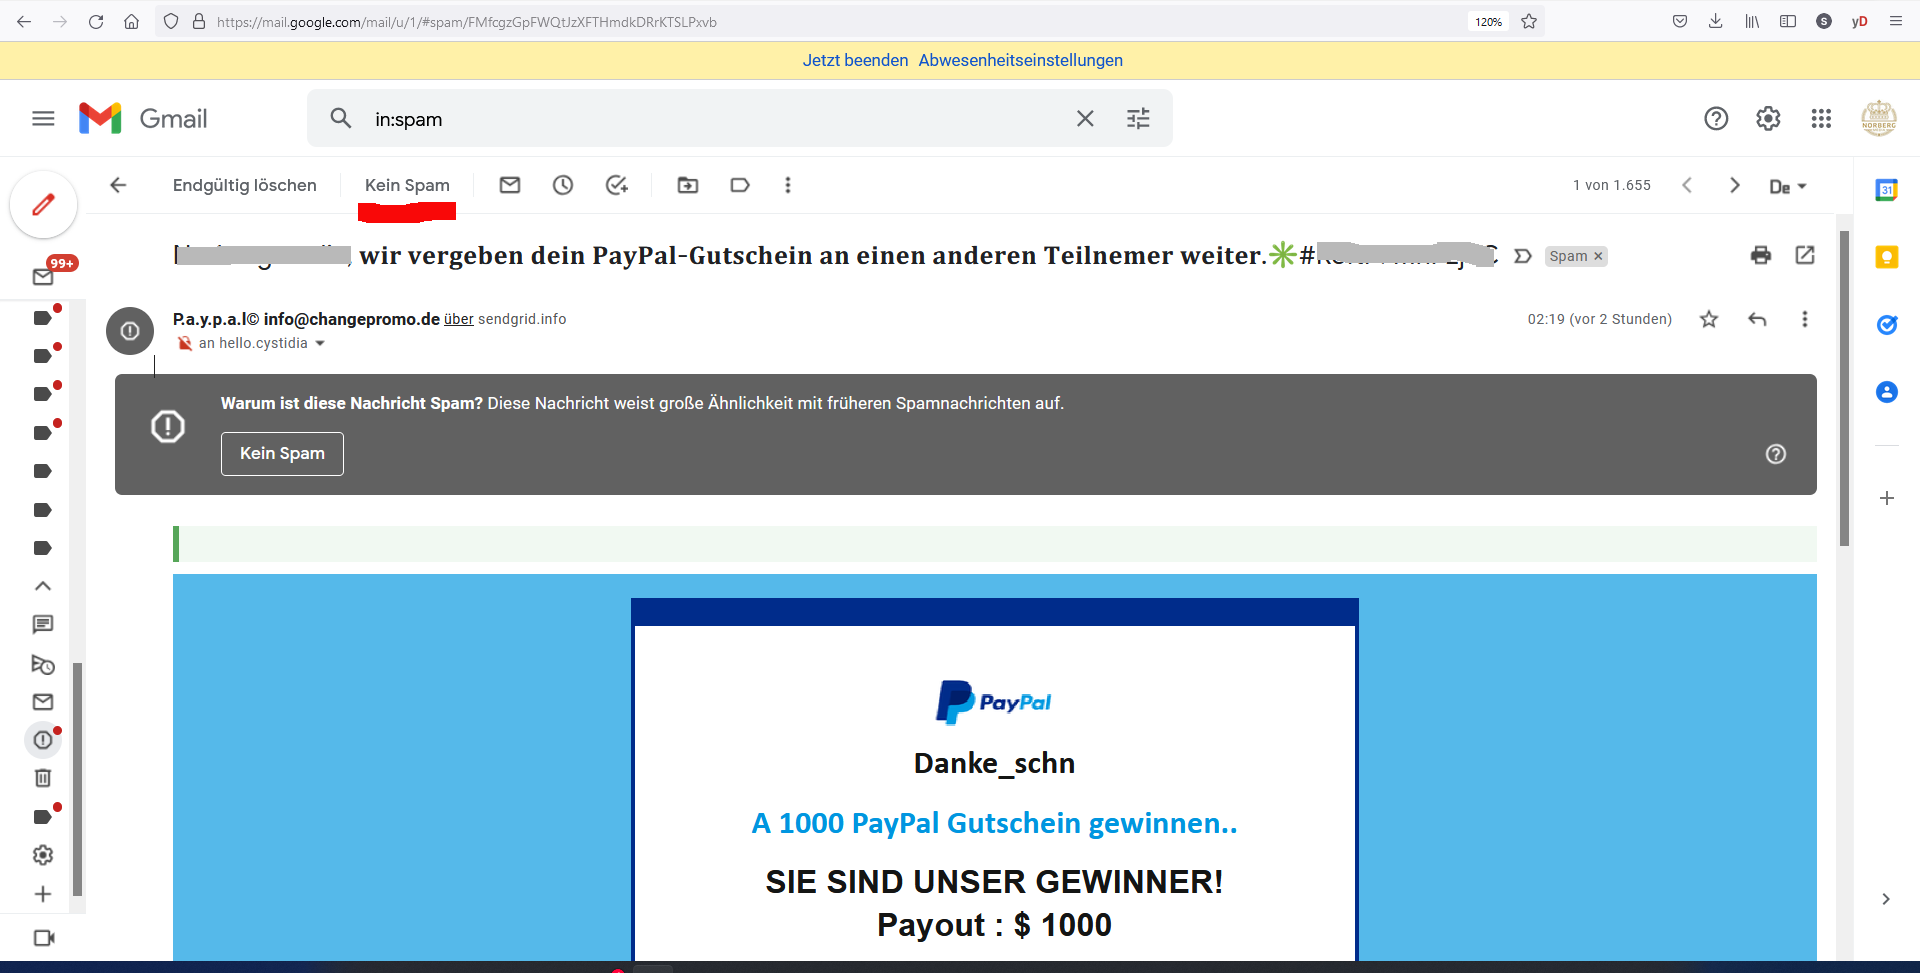This screenshot has width=1920, height=973.
Task: Go to the next older message
Action: click(1735, 185)
